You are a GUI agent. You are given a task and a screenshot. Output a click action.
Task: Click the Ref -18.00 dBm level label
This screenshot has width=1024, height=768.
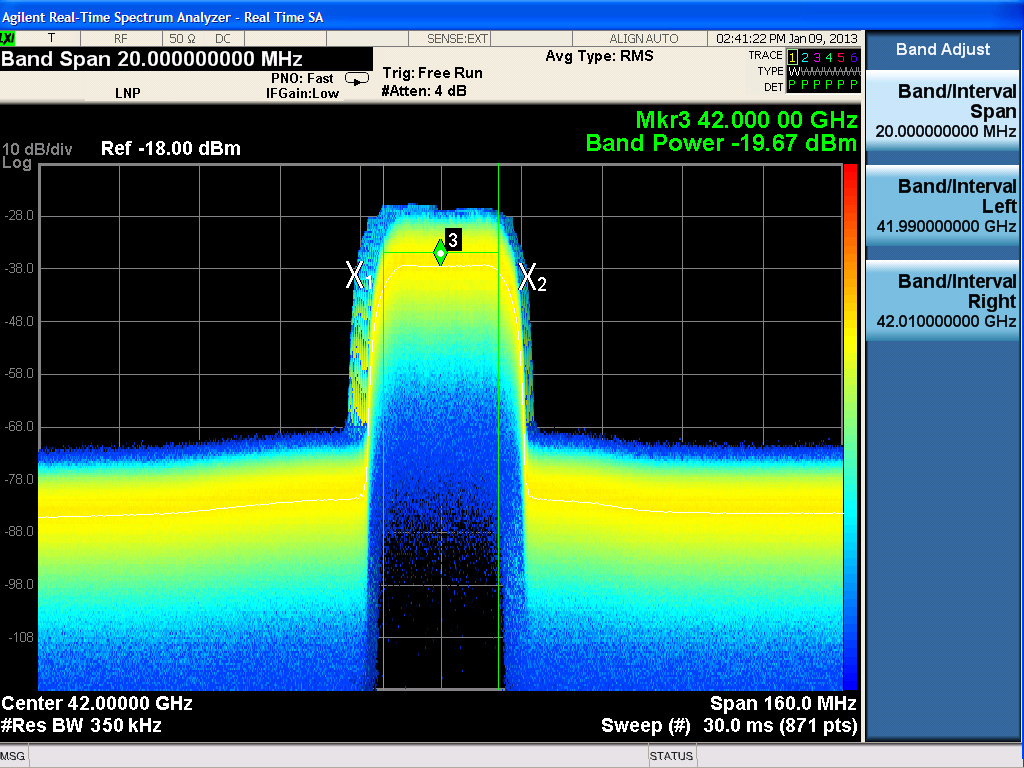(171, 149)
